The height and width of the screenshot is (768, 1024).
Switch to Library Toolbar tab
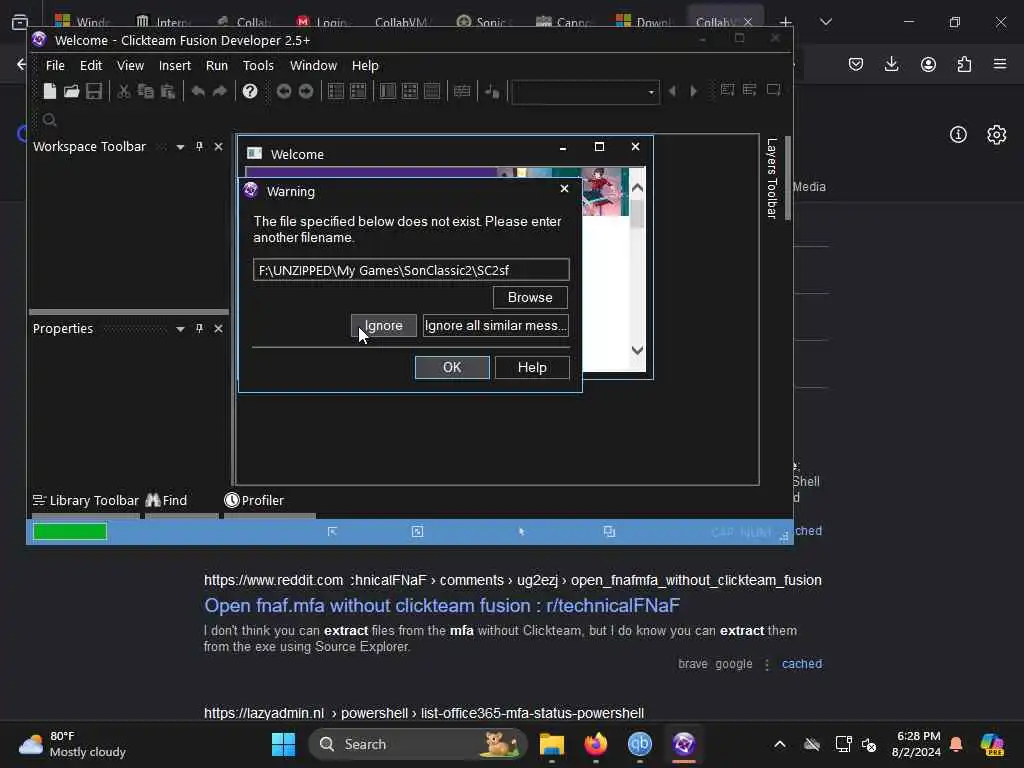(86, 500)
